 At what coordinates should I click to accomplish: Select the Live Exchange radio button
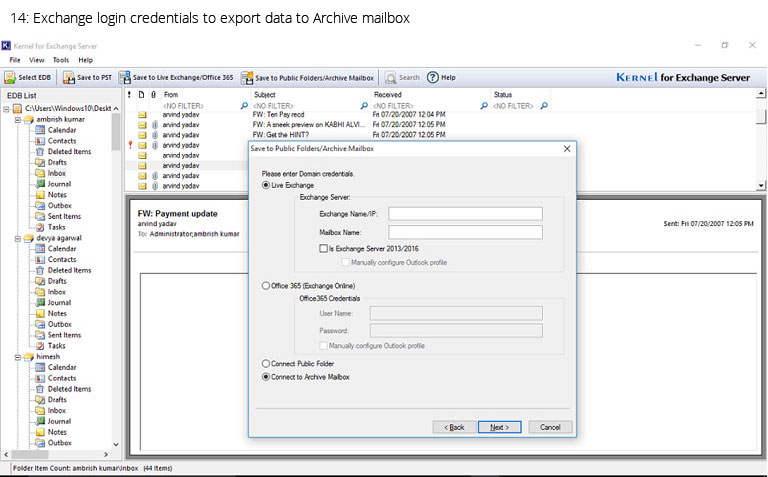pyautogui.click(x=266, y=185)
